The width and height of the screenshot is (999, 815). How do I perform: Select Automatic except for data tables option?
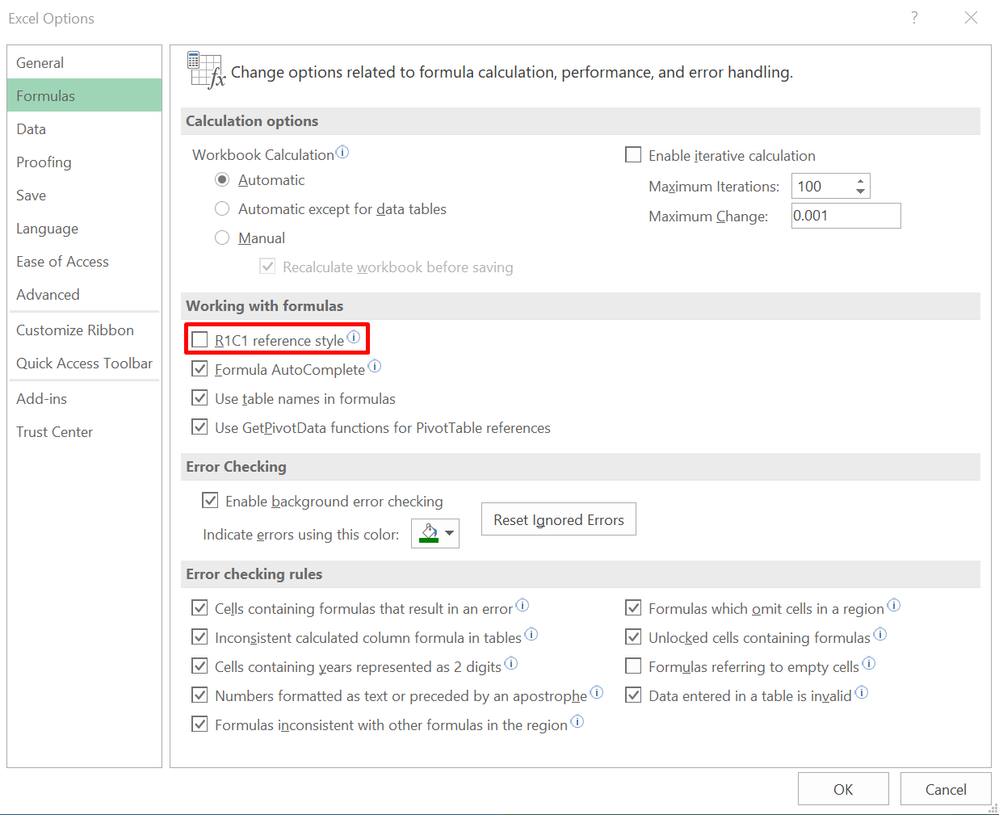pyautogui.click(x=222, y=208)
